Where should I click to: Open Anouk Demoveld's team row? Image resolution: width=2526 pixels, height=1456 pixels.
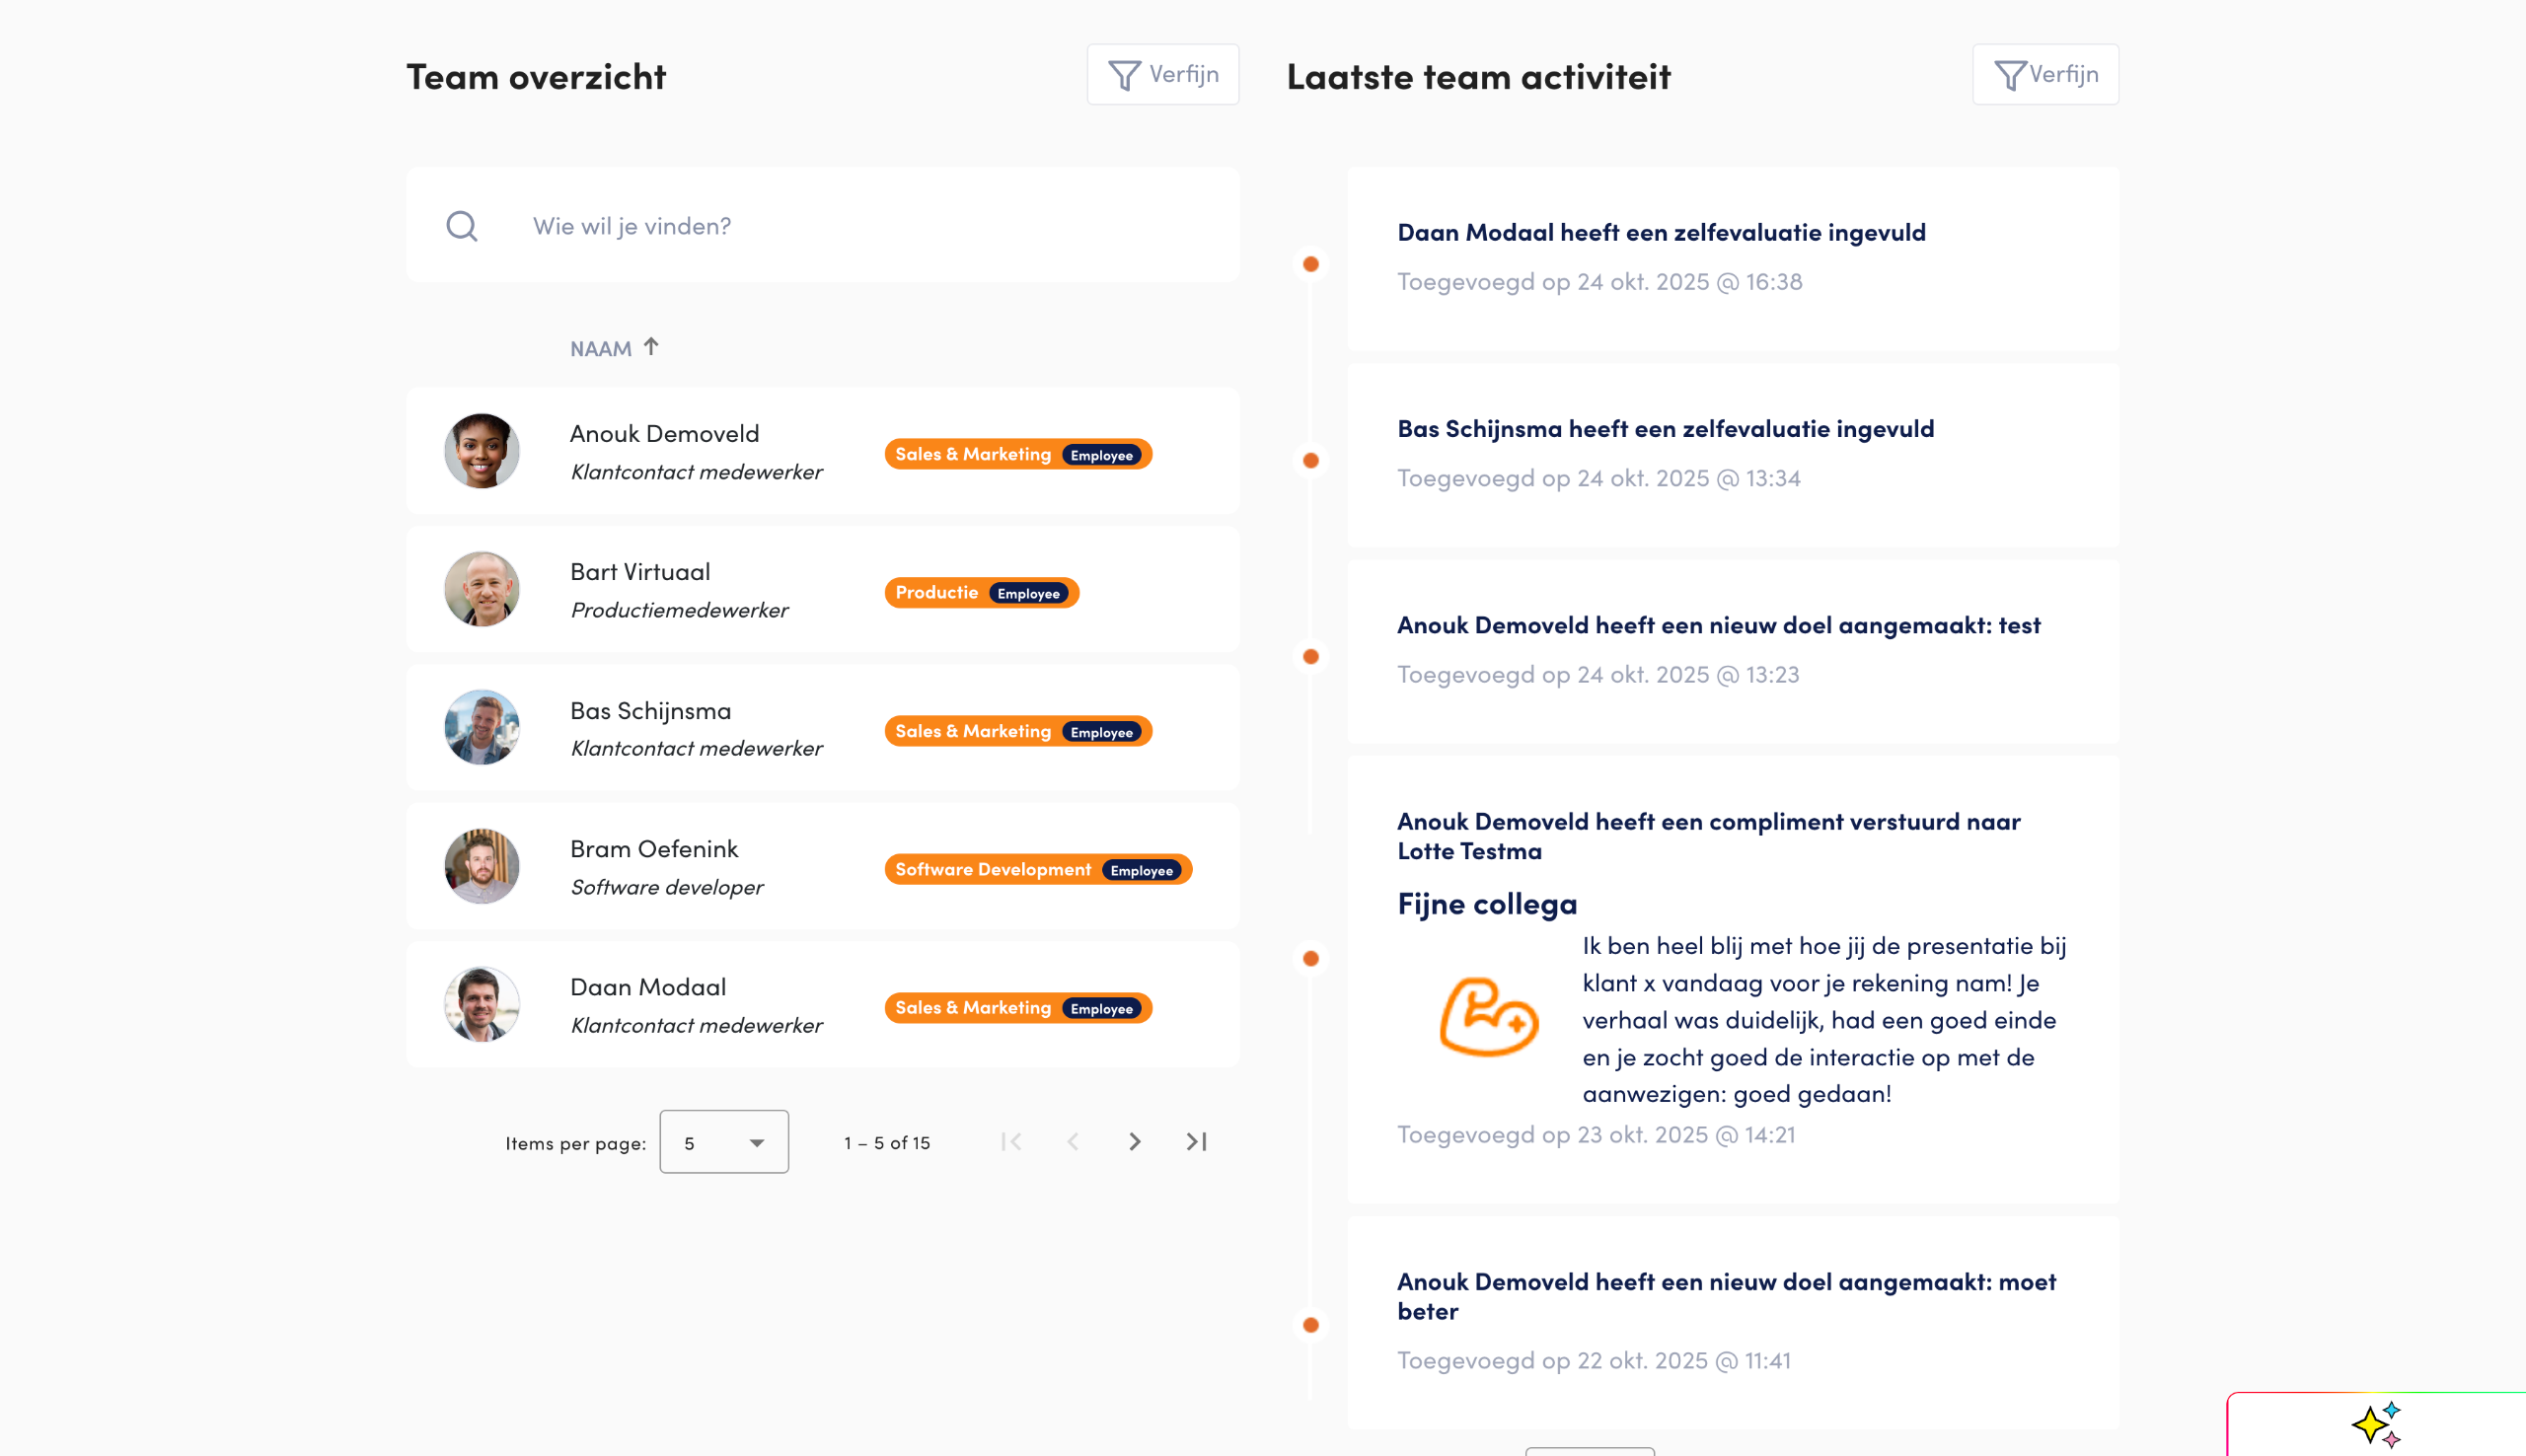pyautogui.click(x=665, y=434)
